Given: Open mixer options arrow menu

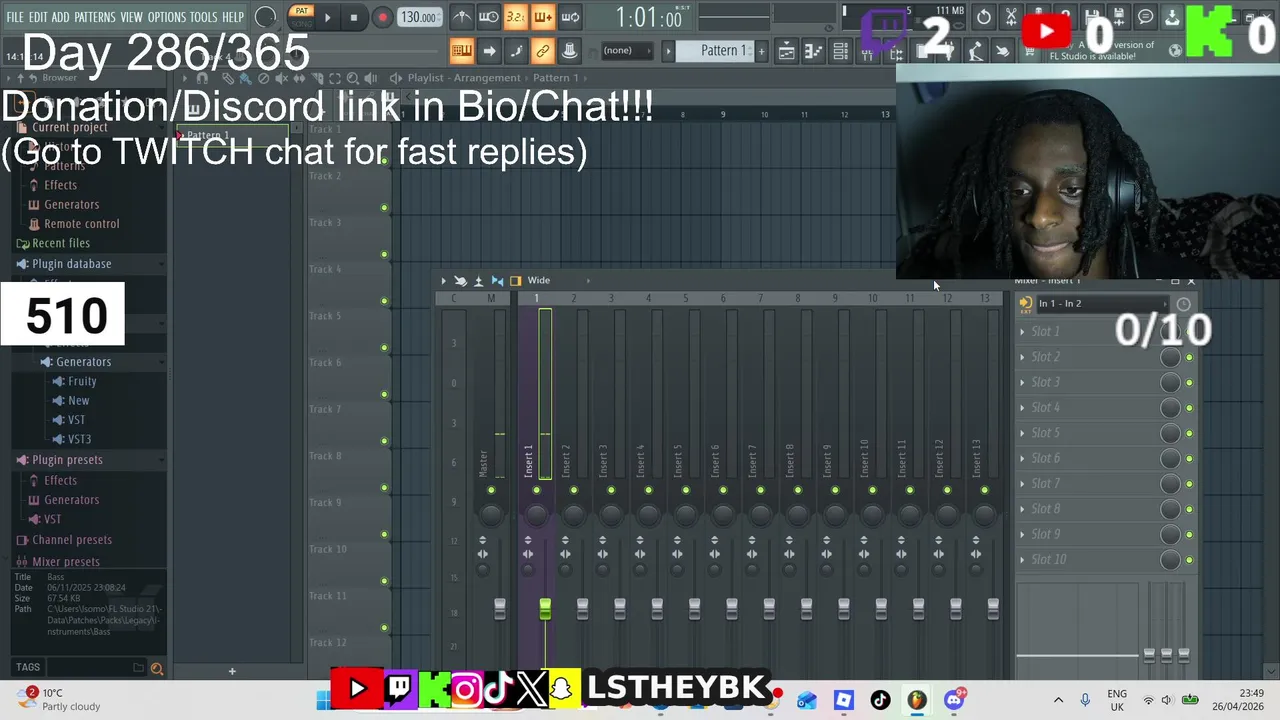Looking at the screenshot, I should pyautogui.click(x=443, y=281).
